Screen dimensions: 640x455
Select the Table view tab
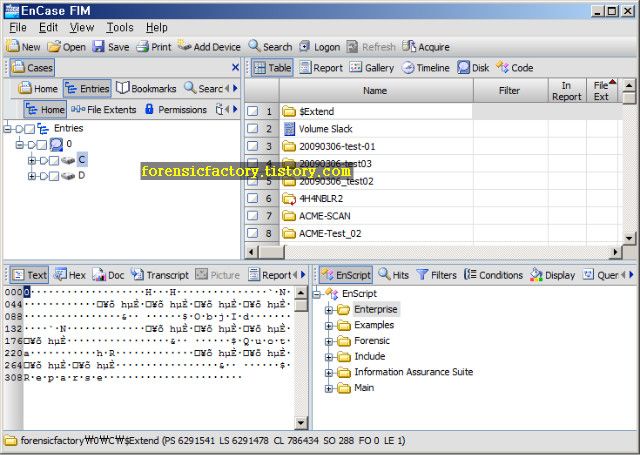[x=272, y=68]
